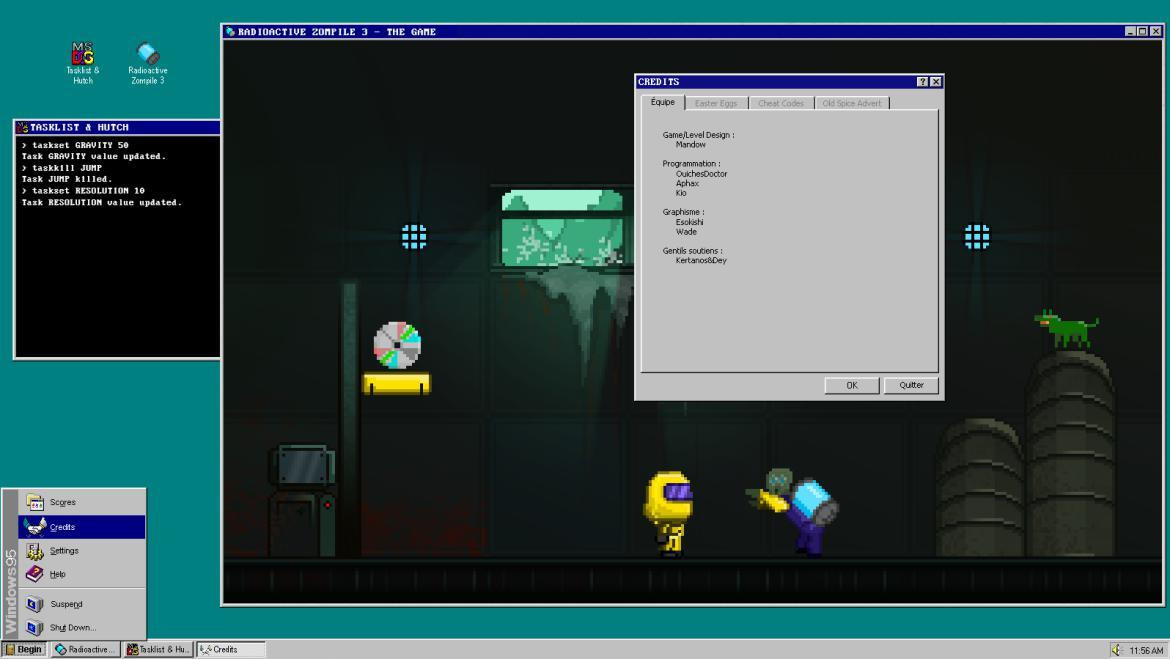1170x659 pixels.
Task: Click the speaker volume icon in system tray
Action: pos(1116,650)
